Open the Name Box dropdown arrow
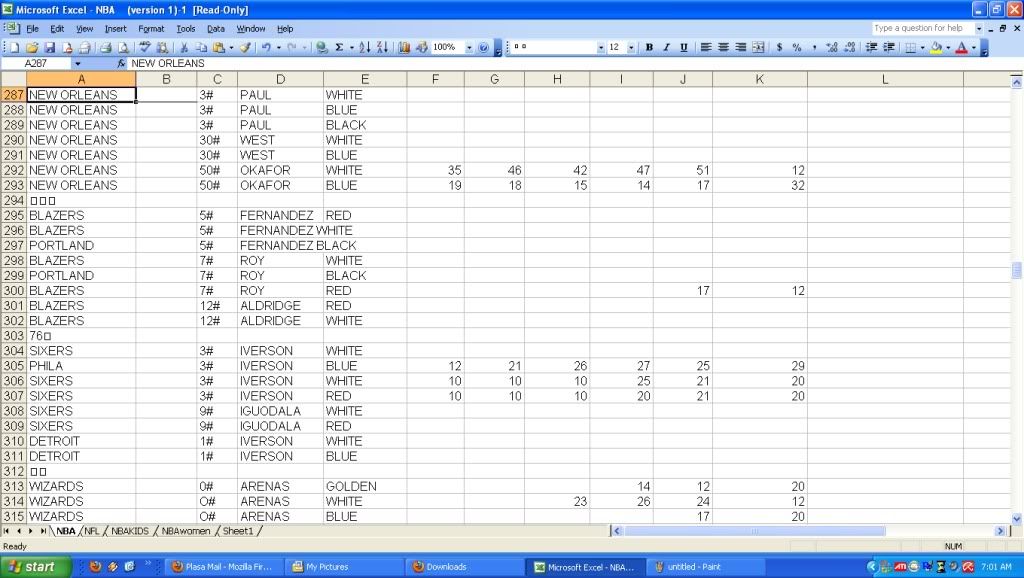 pyautogui.click(x=78, y=63)
